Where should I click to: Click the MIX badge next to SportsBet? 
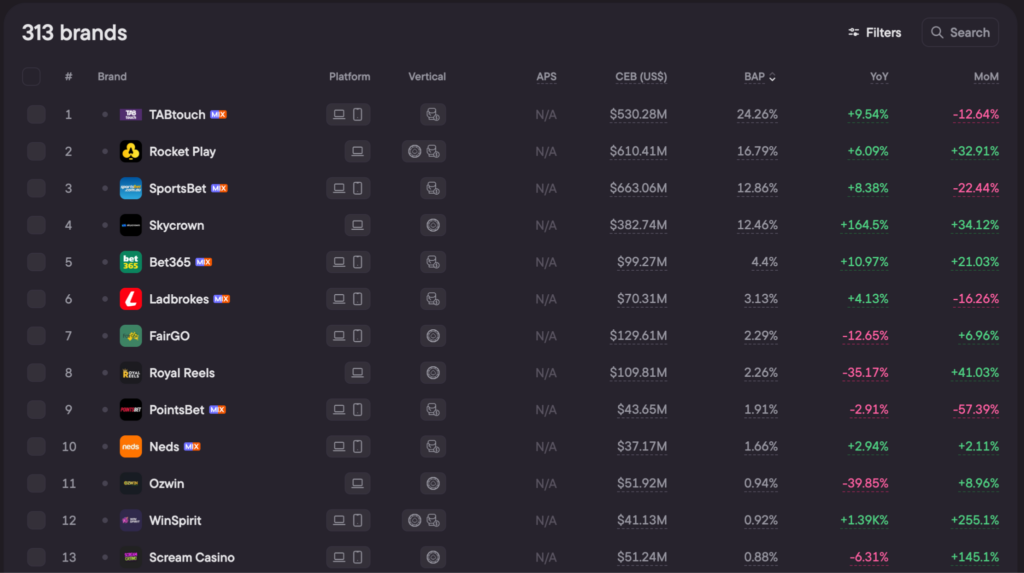click(x=219, y=189)
